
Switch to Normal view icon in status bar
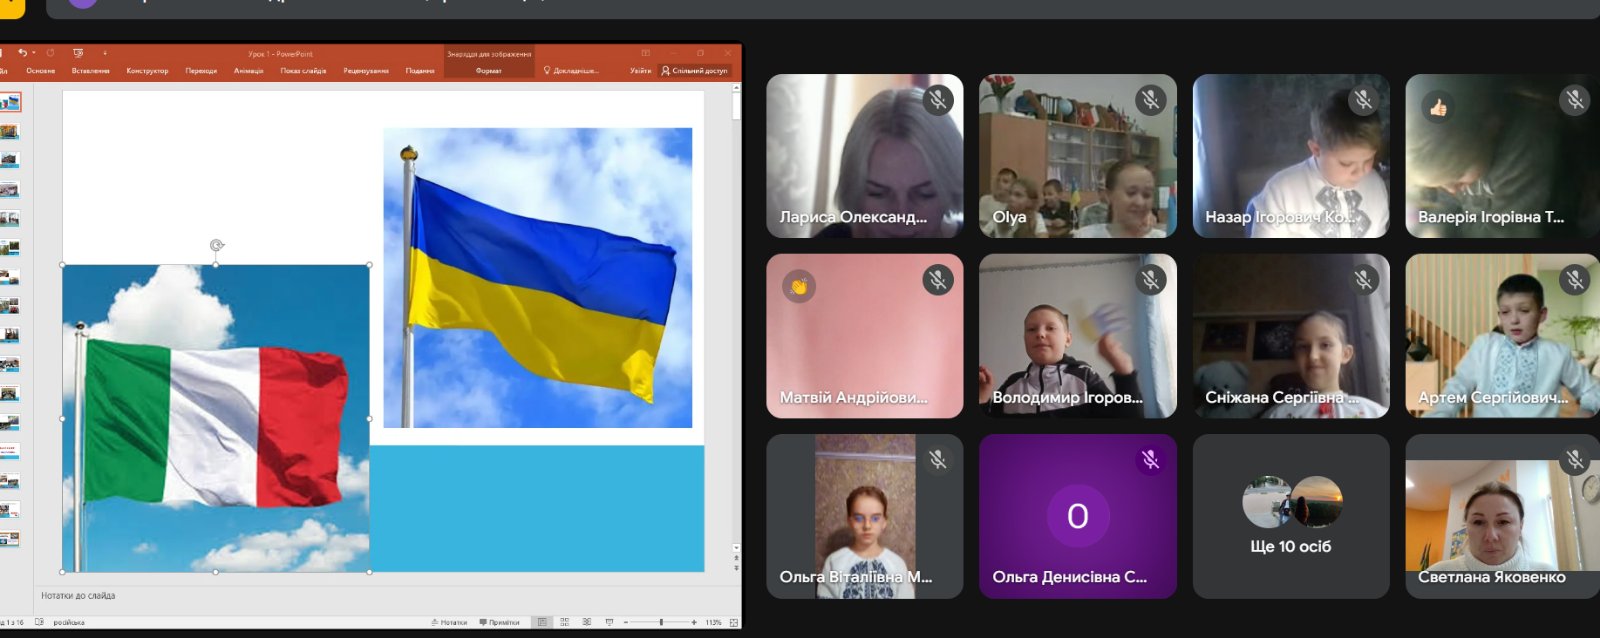(x=542, y=622)
